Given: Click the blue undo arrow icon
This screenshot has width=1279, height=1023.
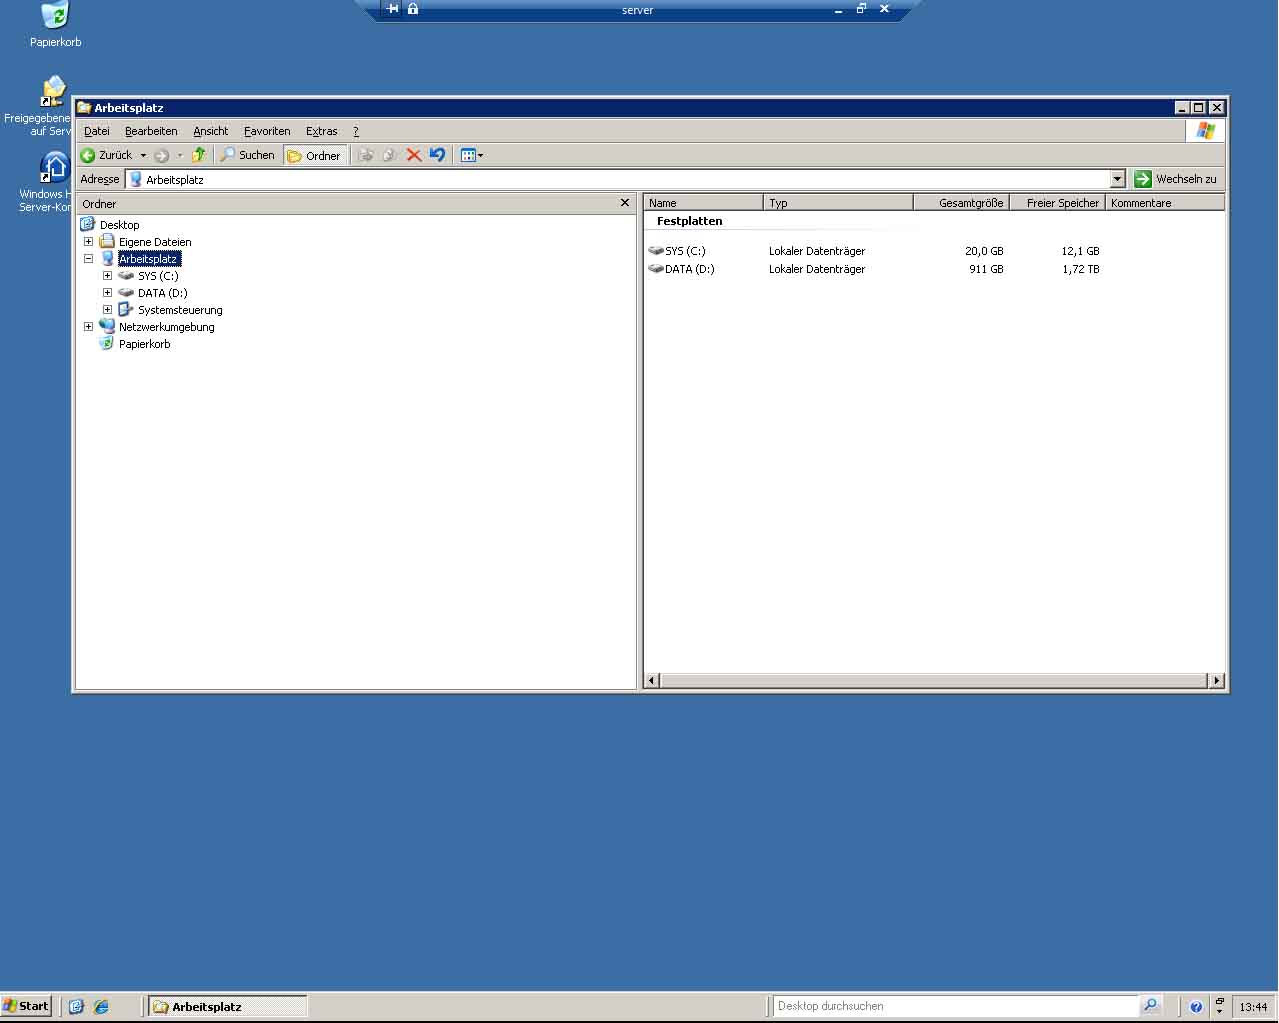Looking at the screenshot, I should pyautogui.click(x=437, y=155).
